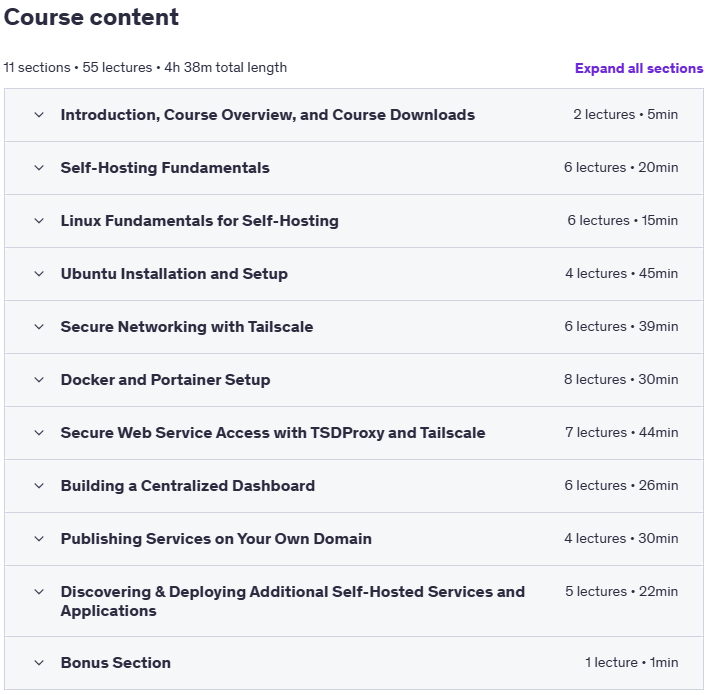Open Building a Centralized Dashboard title
Screen dimensions: 709x695
188,486
